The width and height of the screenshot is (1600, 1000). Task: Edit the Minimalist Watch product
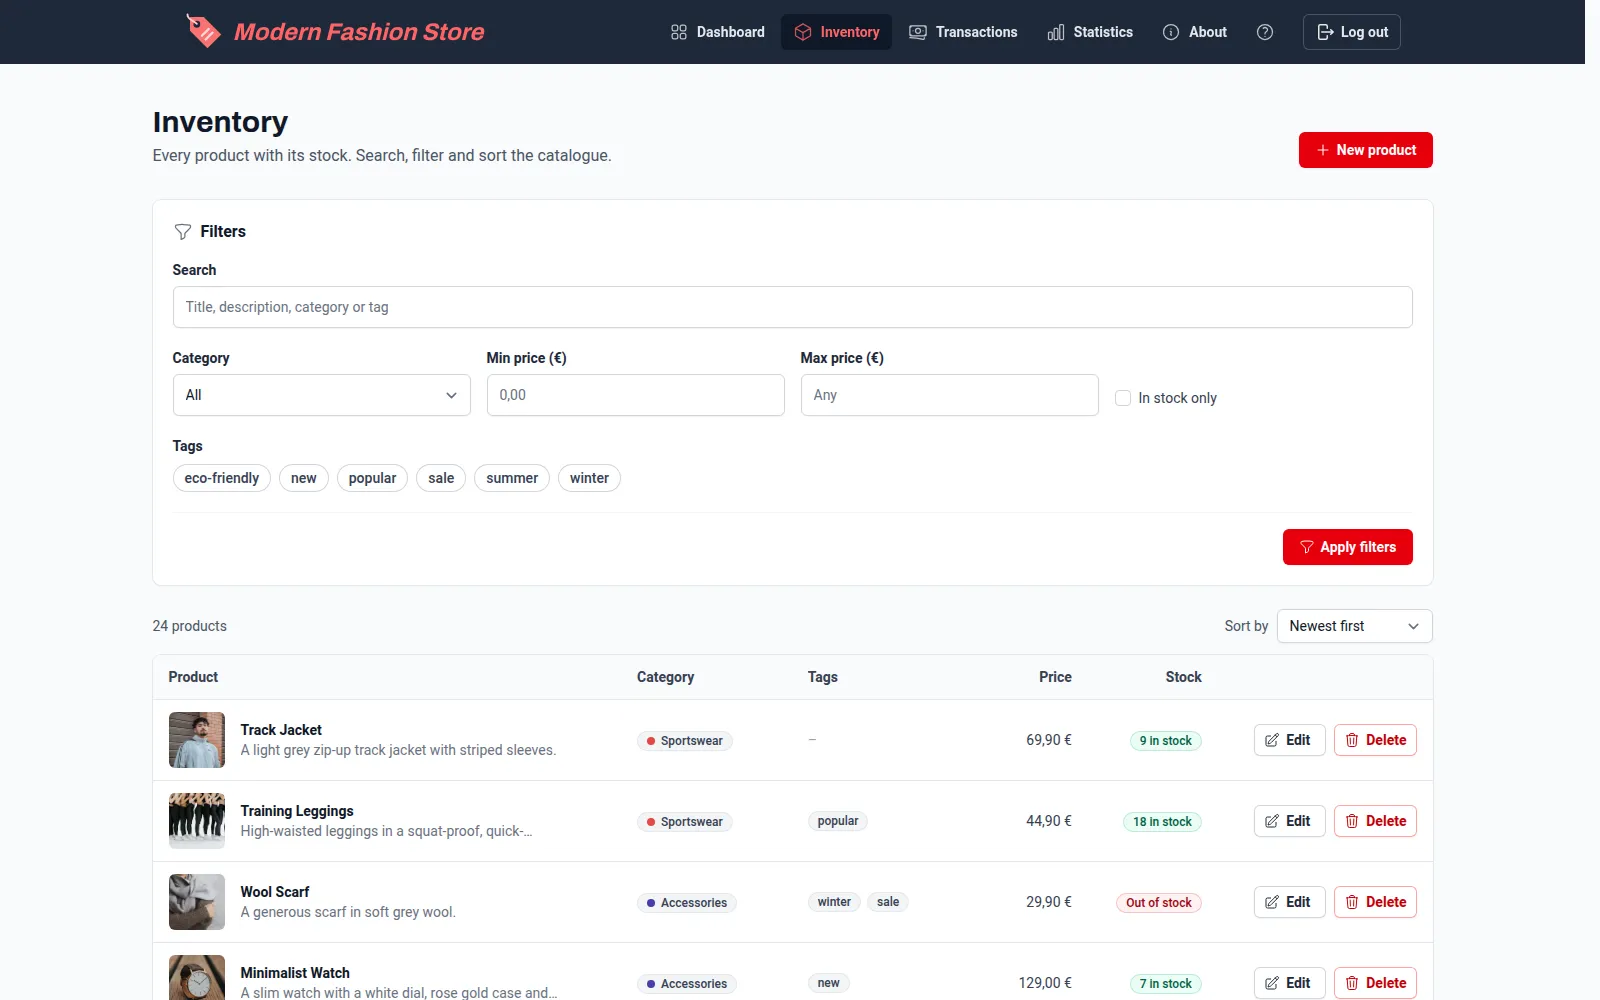[1290, 983]
